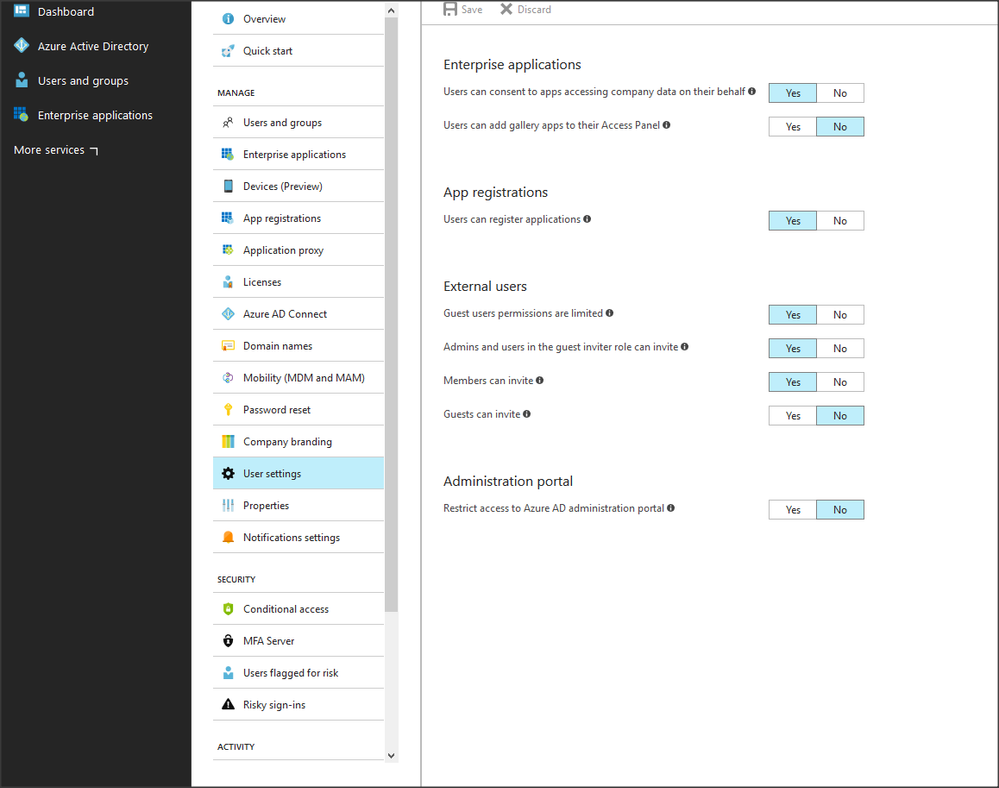The image size is (999, 788).
Task: Click info icon beside Restrict access to Azure AD portal
Action: (670, 508)
